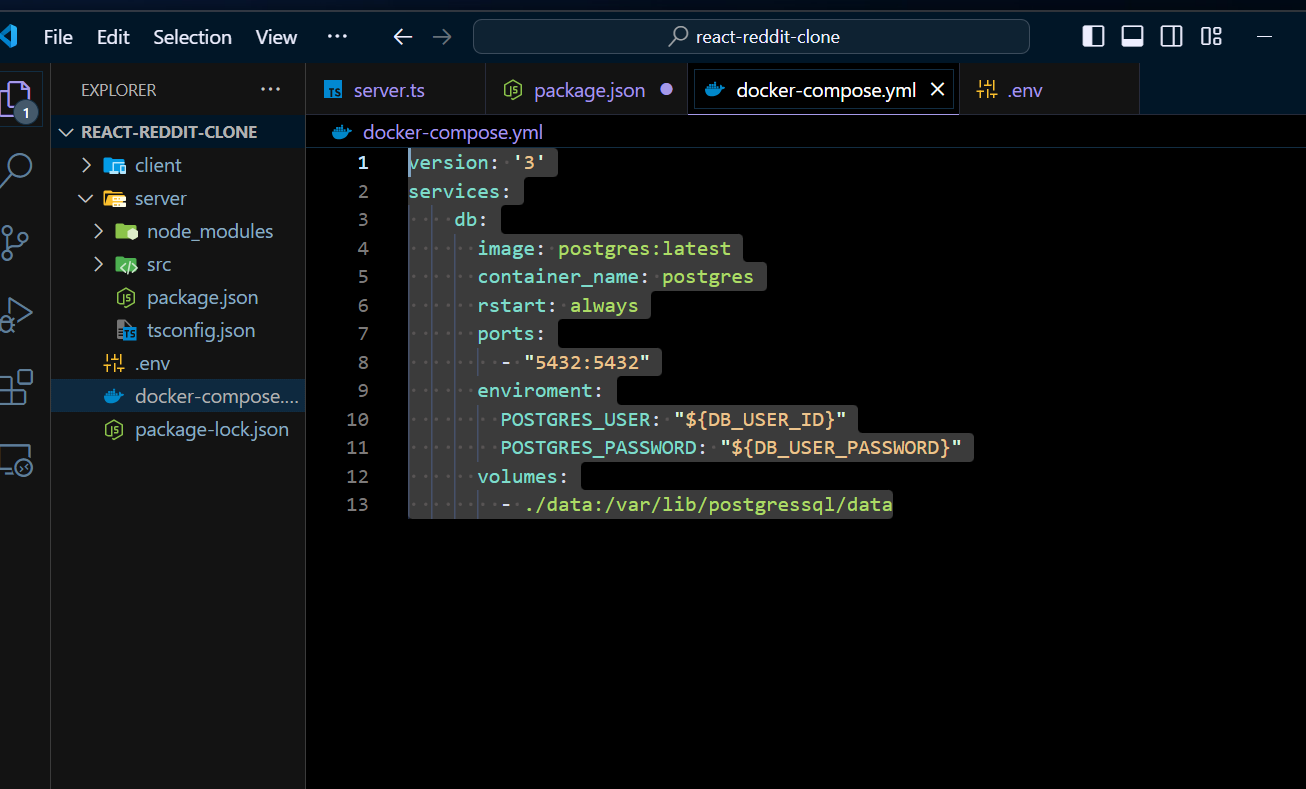Click 'image: postgres:latest' text
This screenshot has width=1306, height=789.
[x=604, y=248]
